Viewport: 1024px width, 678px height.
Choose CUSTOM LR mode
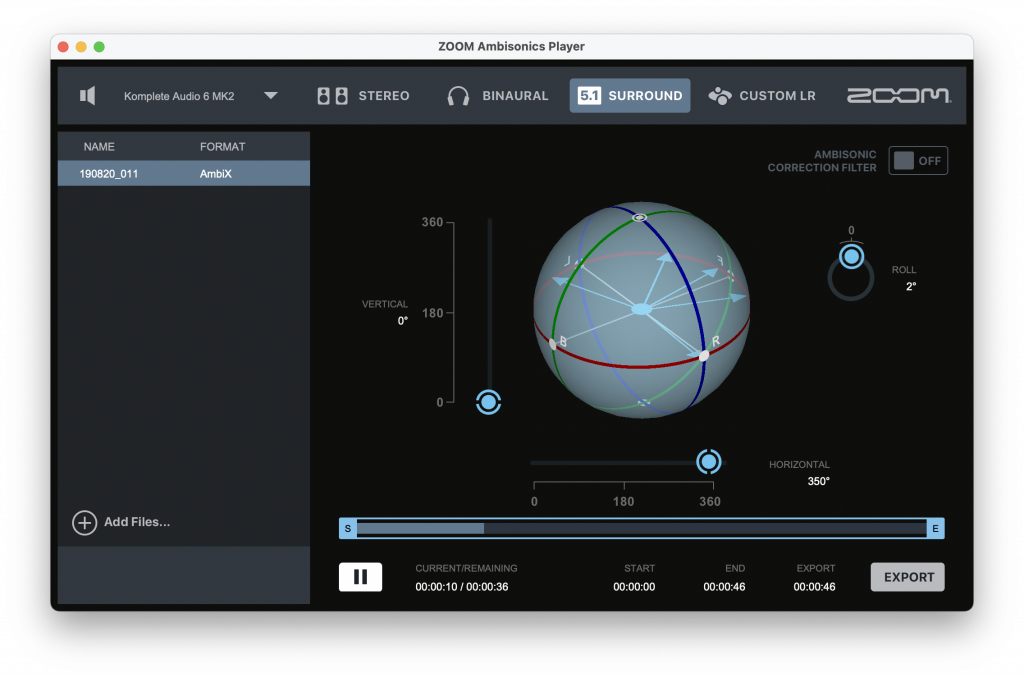pyautogui.click(x=762, y=96)
